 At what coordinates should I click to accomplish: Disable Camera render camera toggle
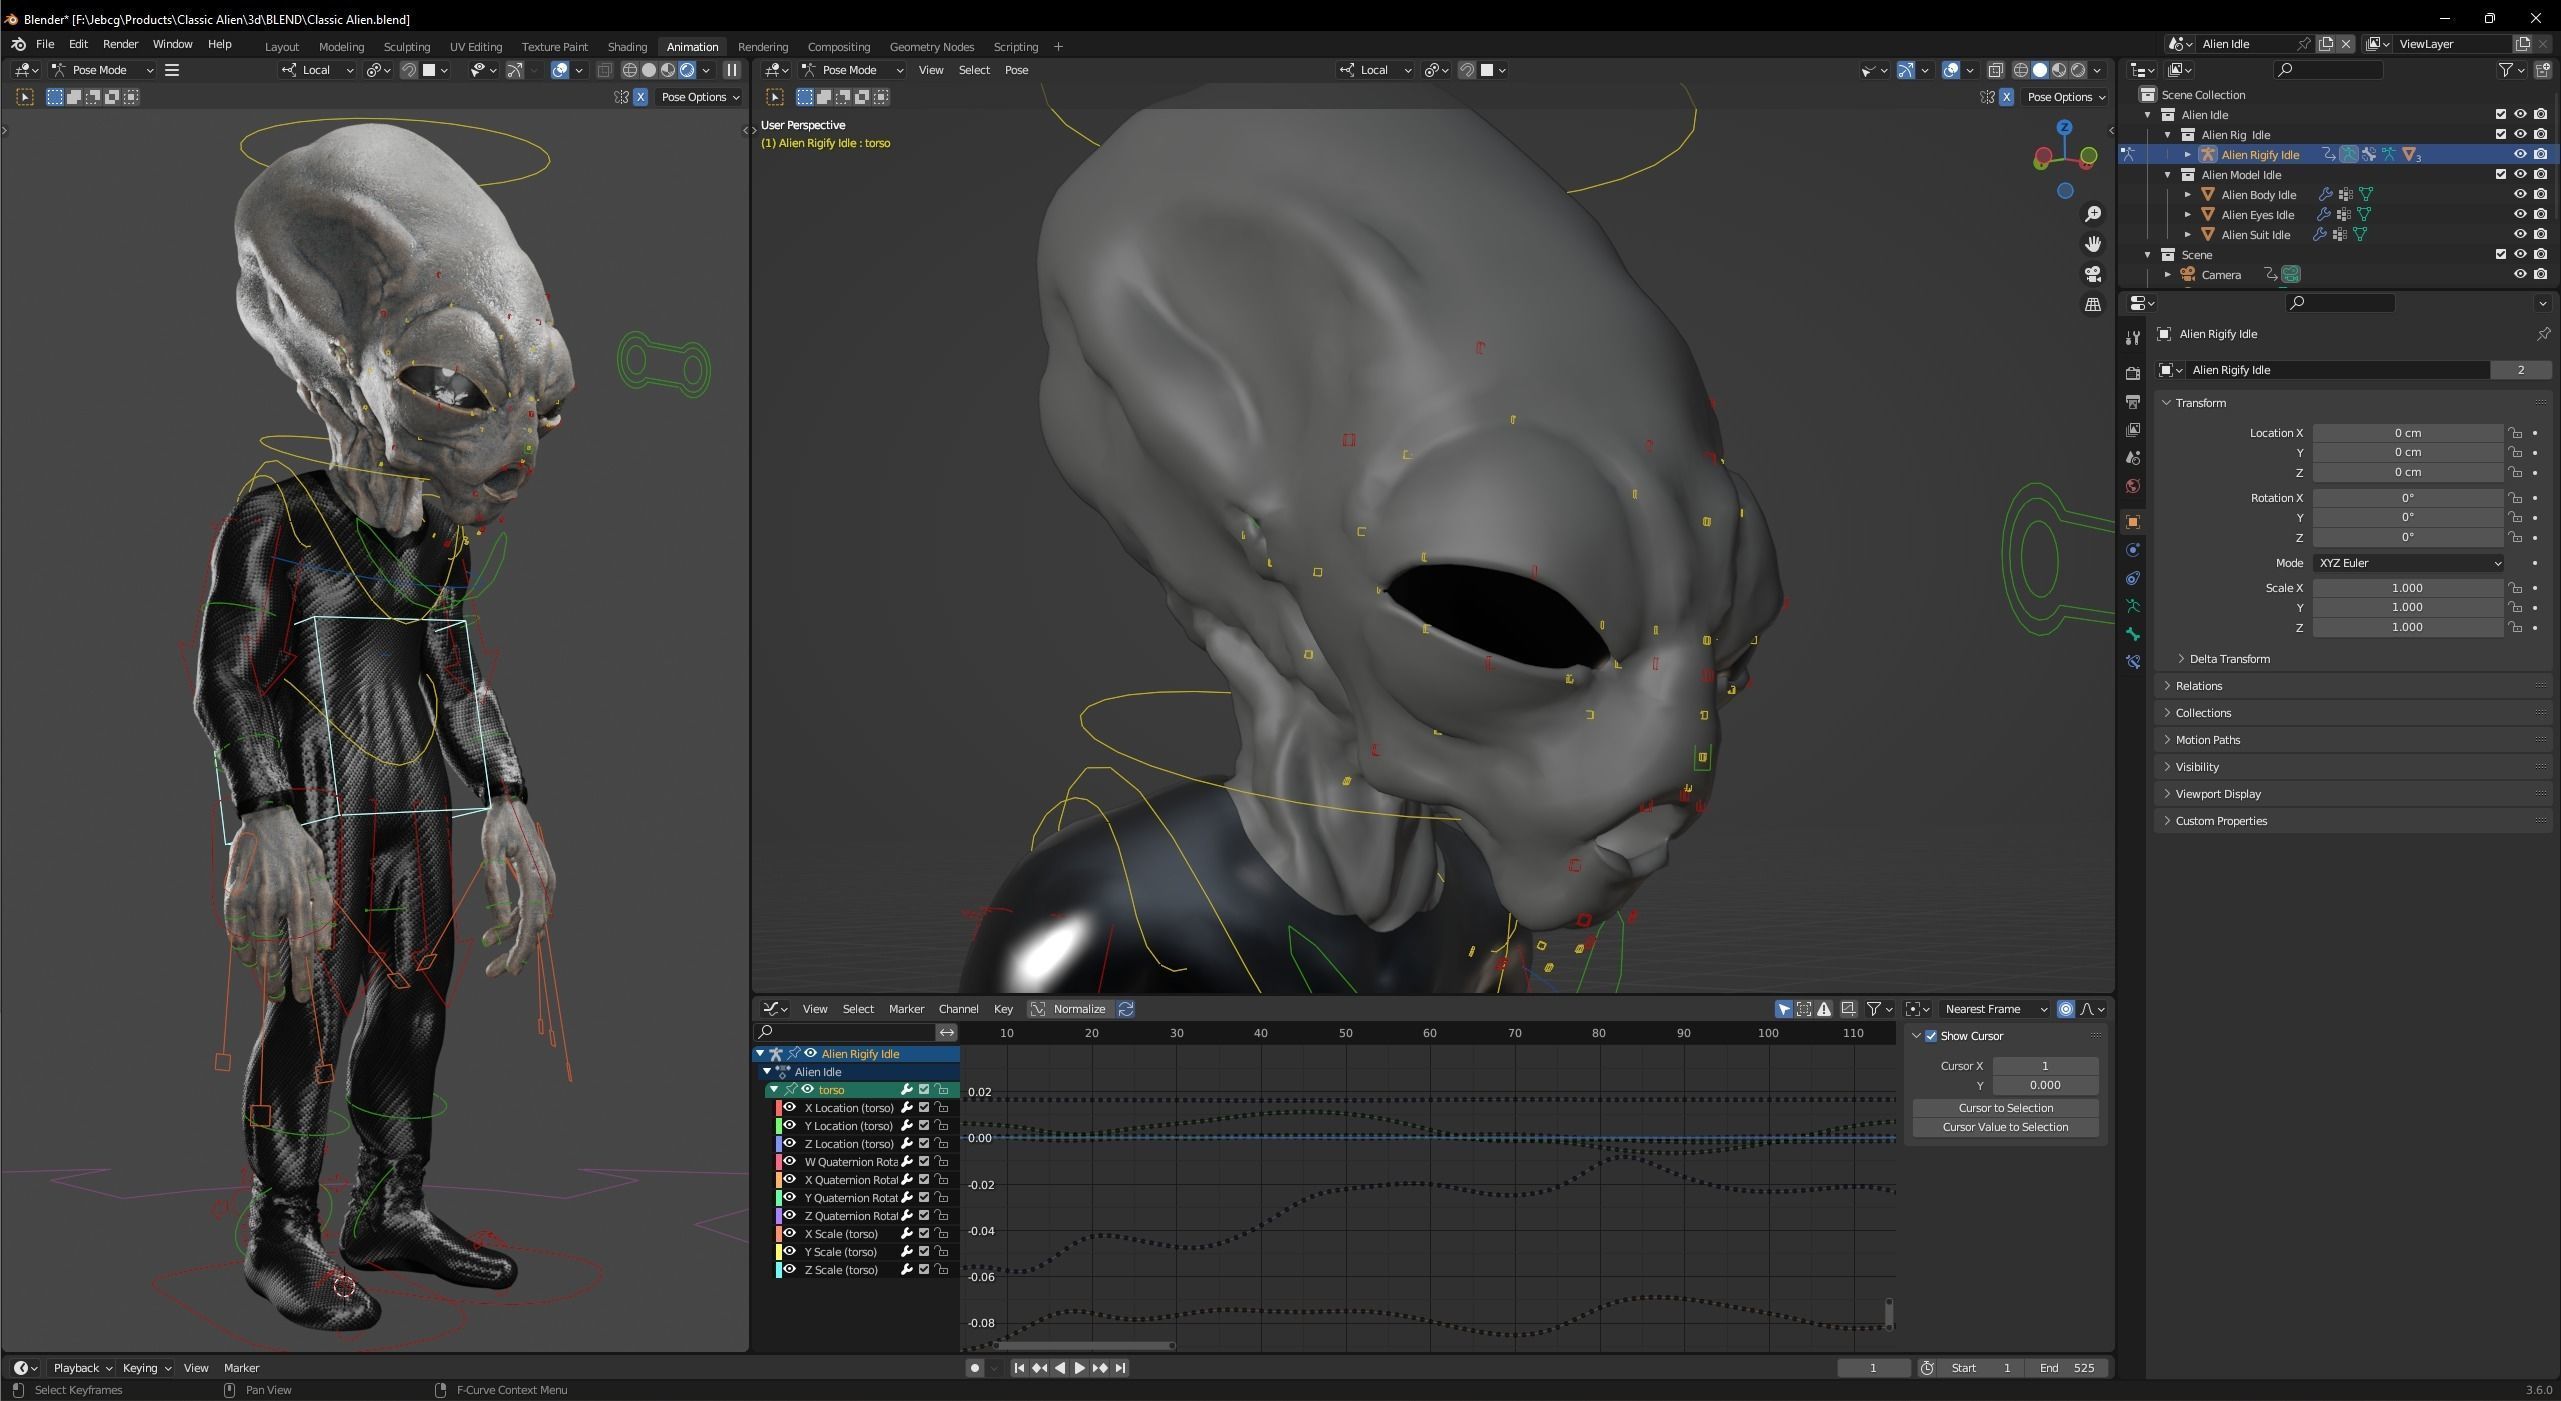click(2540, 274)
